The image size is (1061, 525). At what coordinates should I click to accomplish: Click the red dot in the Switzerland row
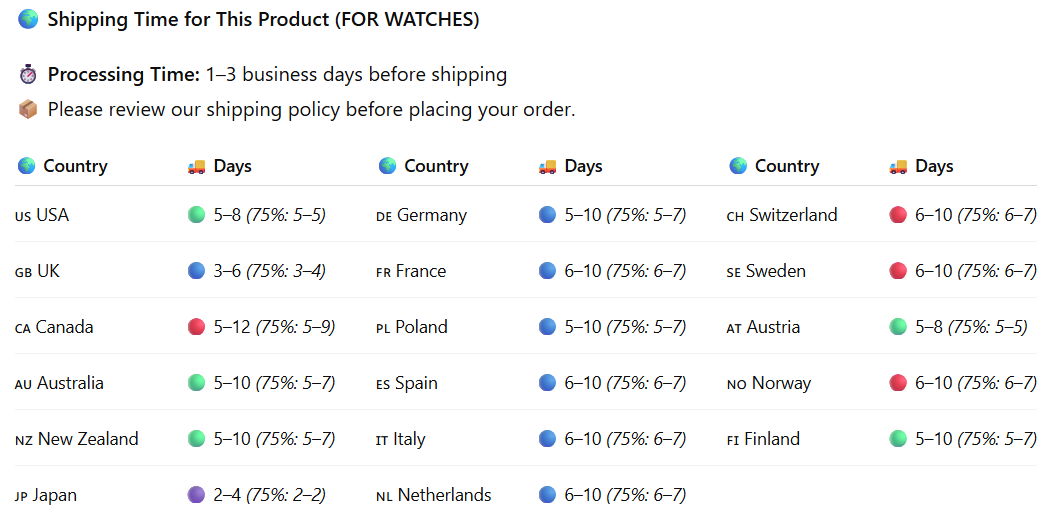point(898,214)
